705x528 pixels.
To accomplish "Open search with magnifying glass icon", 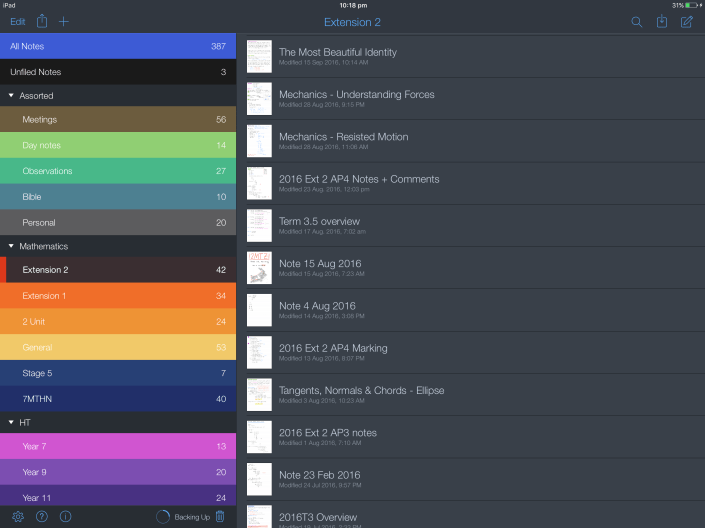I will (x=636, y=22).
